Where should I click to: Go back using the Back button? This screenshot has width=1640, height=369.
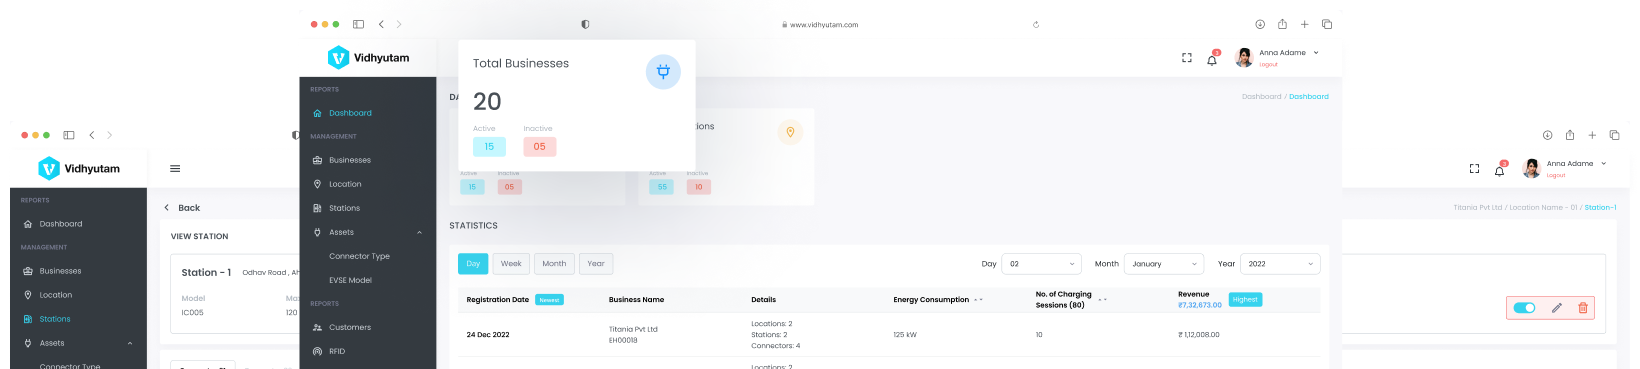pos(182,208)
